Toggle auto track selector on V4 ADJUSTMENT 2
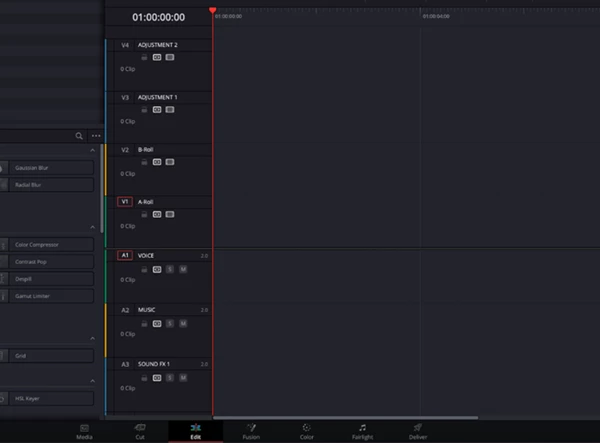The width and height of the screenshot is (600, 443). click(157, 57)
